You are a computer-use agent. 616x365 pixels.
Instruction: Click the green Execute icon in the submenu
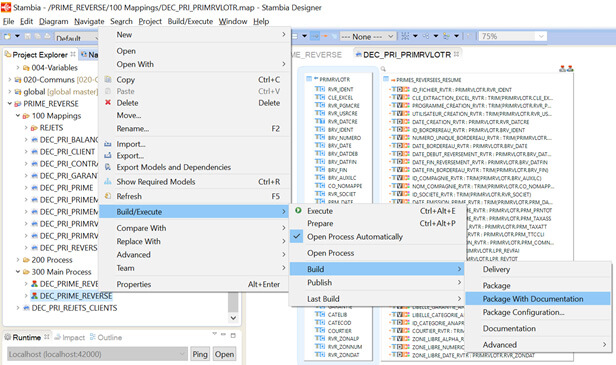[298, 211]
